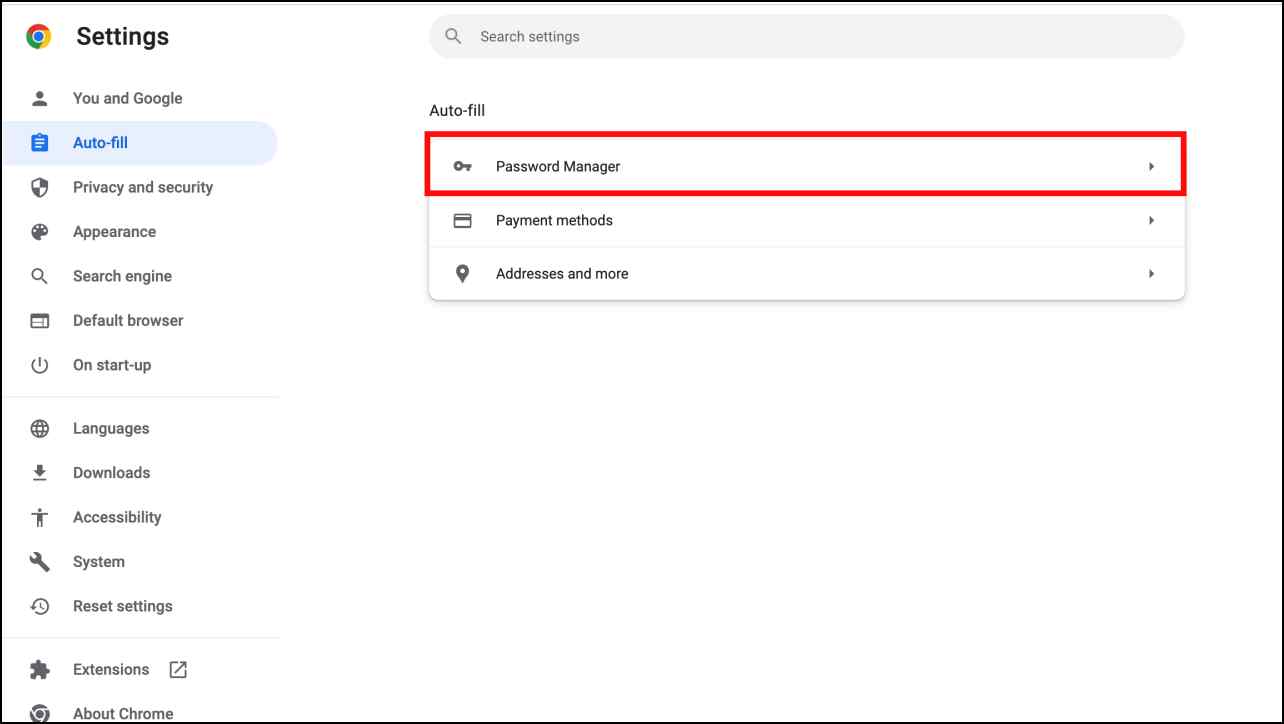Click the Accessibility person icon
The width and height of the screenshot is (1284, 724).
tap(39, 517)
